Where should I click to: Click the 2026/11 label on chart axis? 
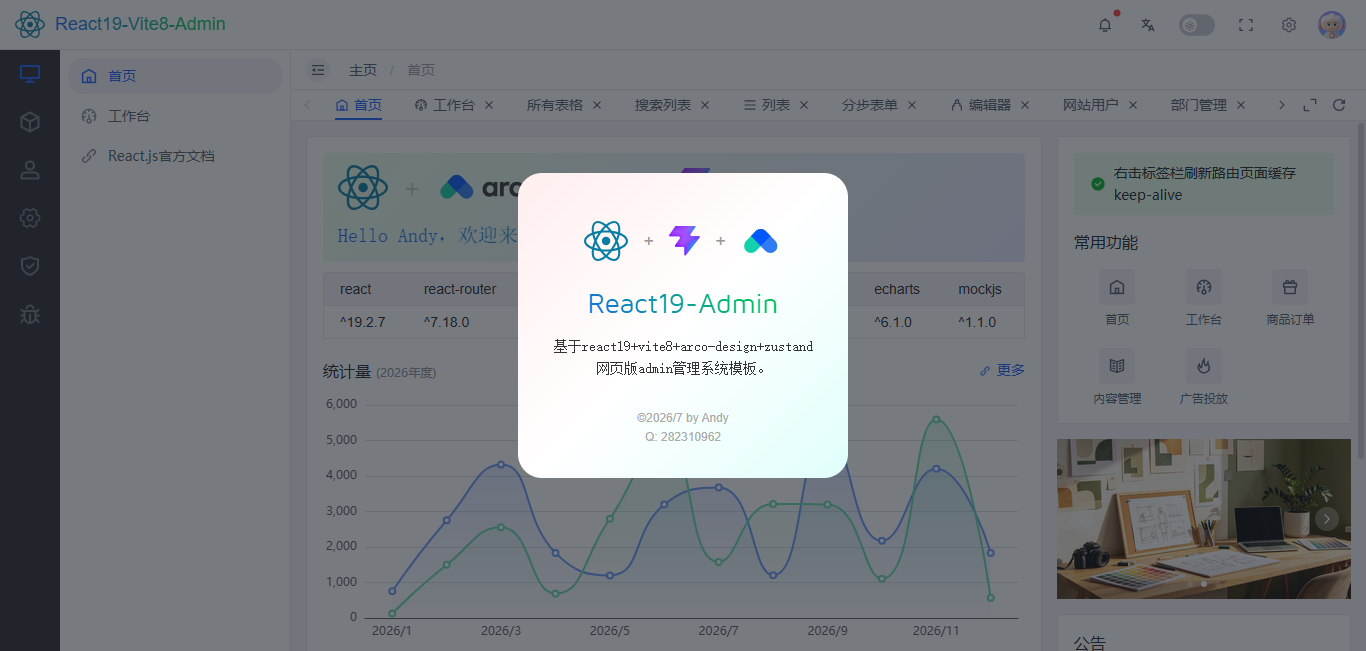tap(936, 631)
